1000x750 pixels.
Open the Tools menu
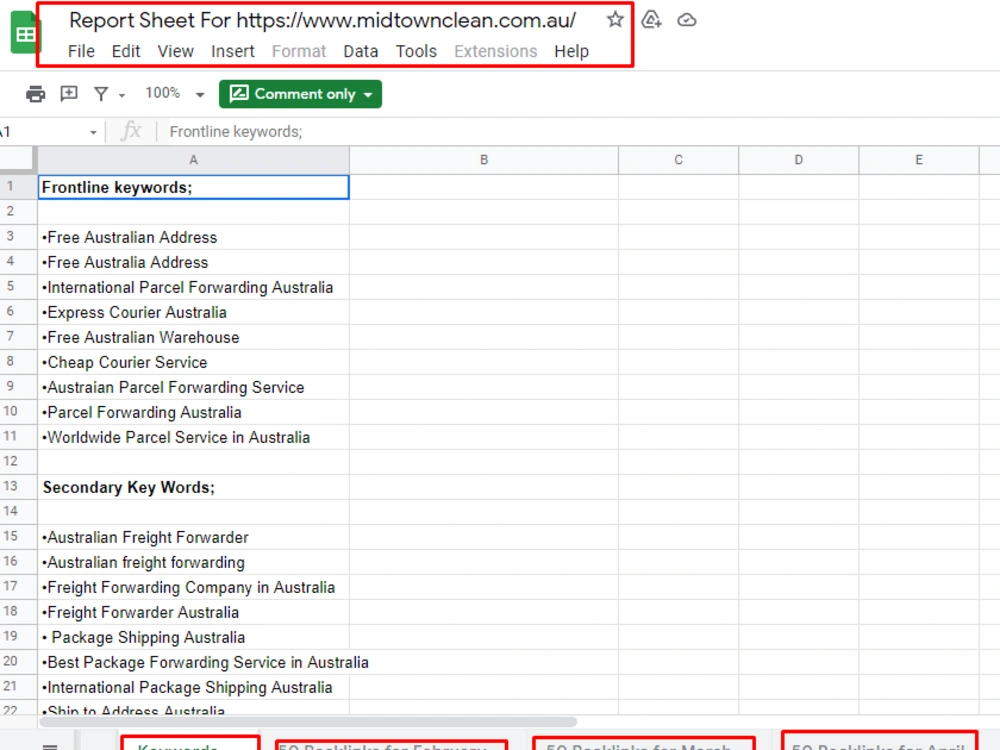pyautogui.click(x=416, y=51)
